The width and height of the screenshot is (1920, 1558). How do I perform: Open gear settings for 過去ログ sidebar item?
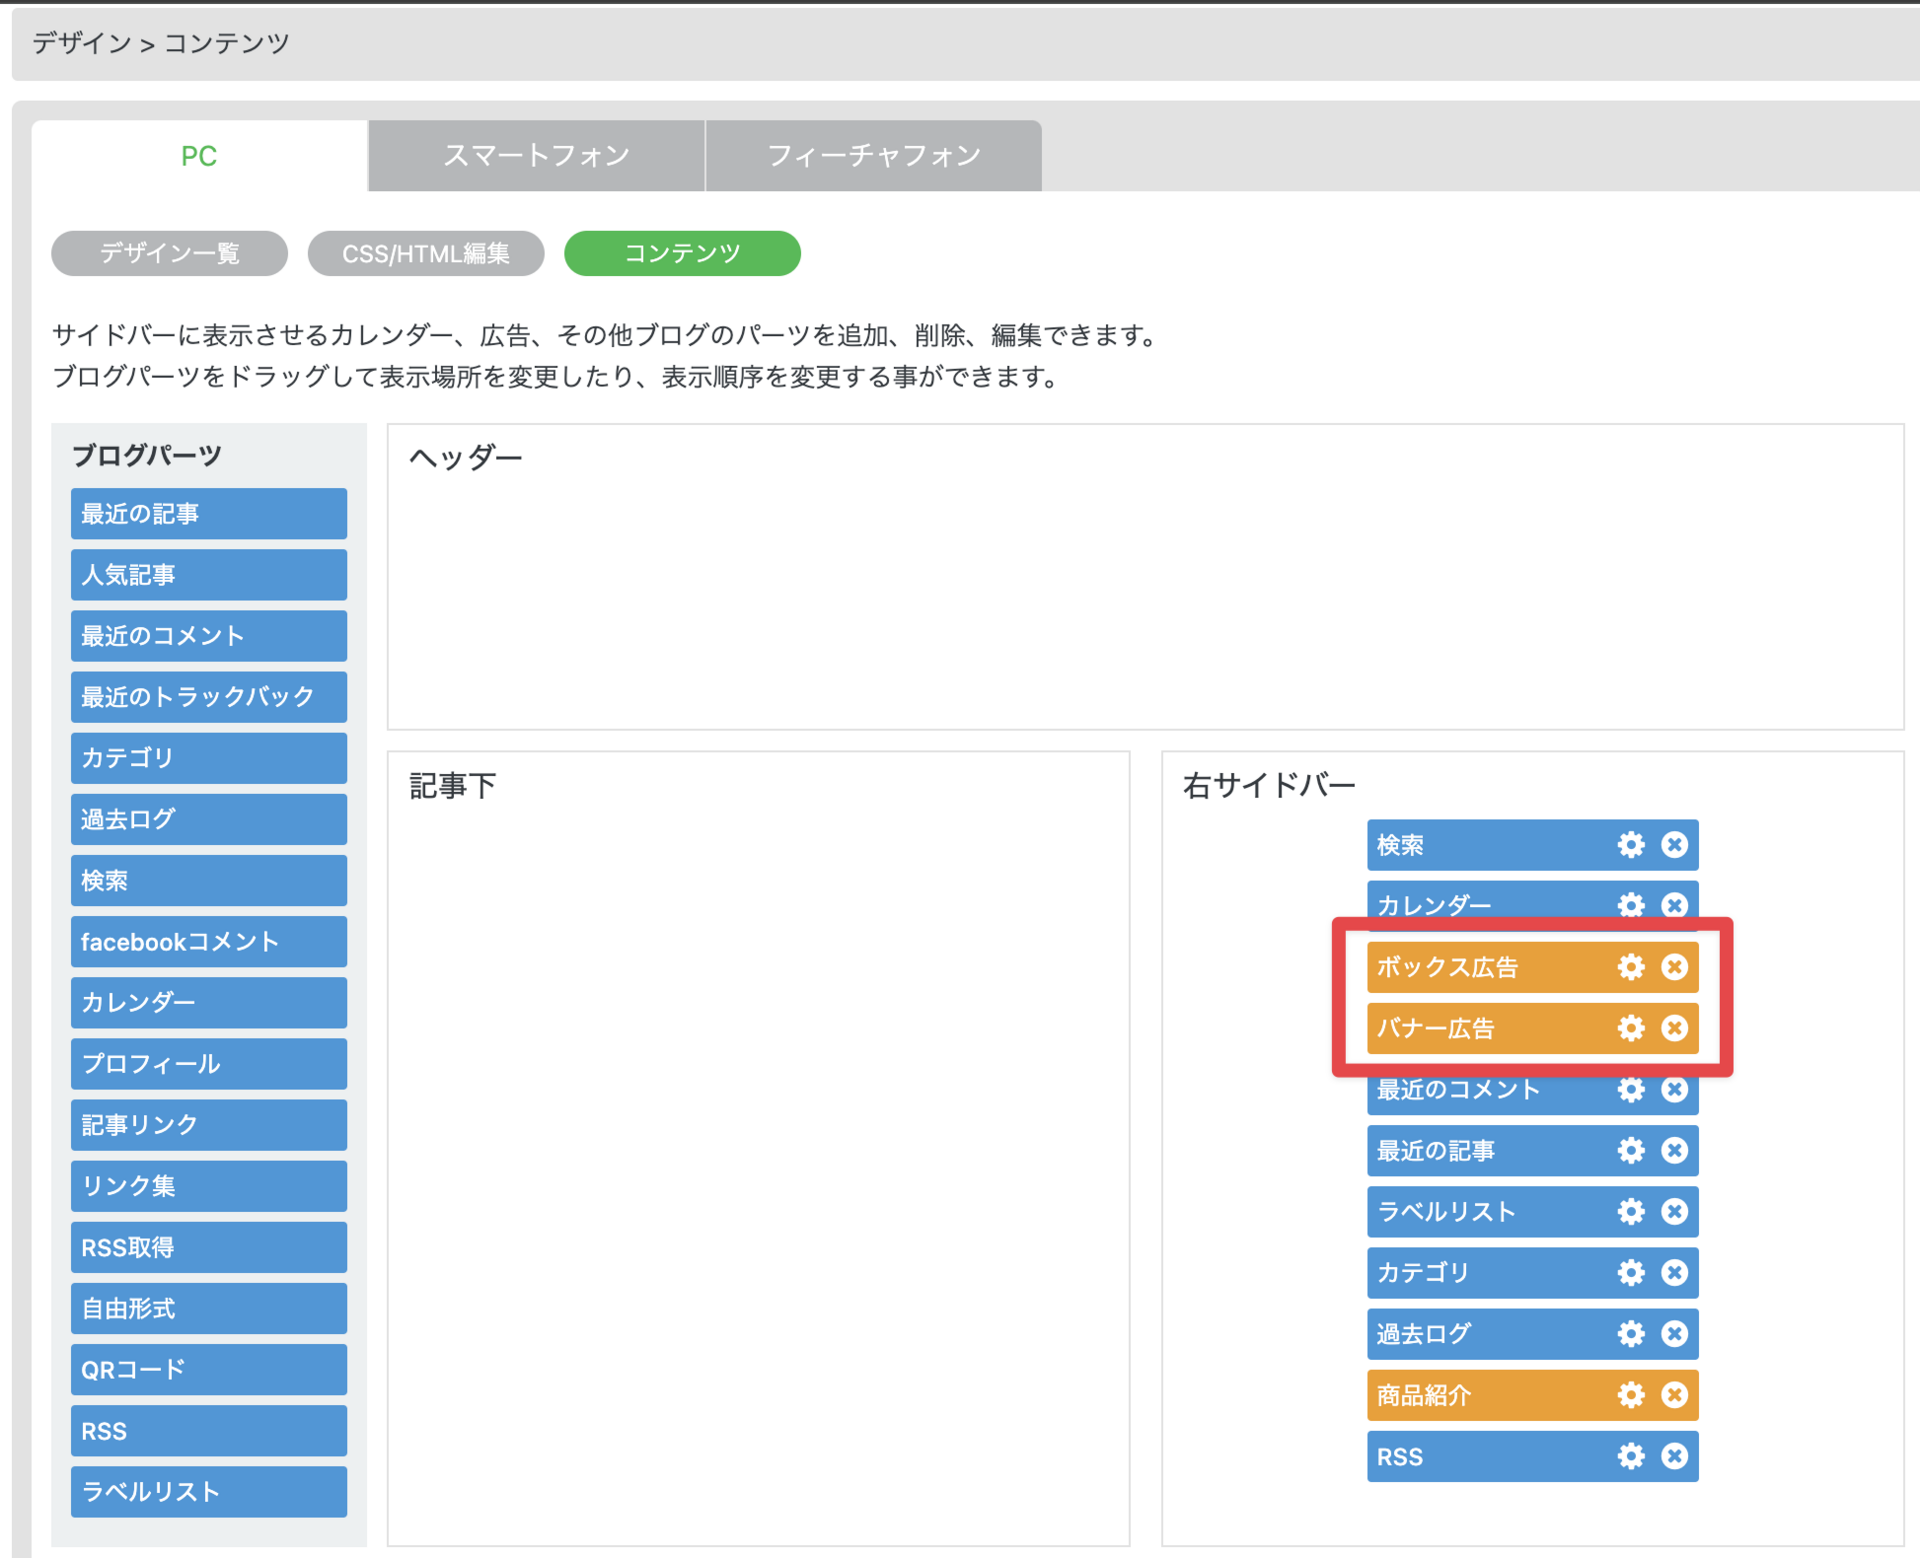[x=1630, y=1333]
